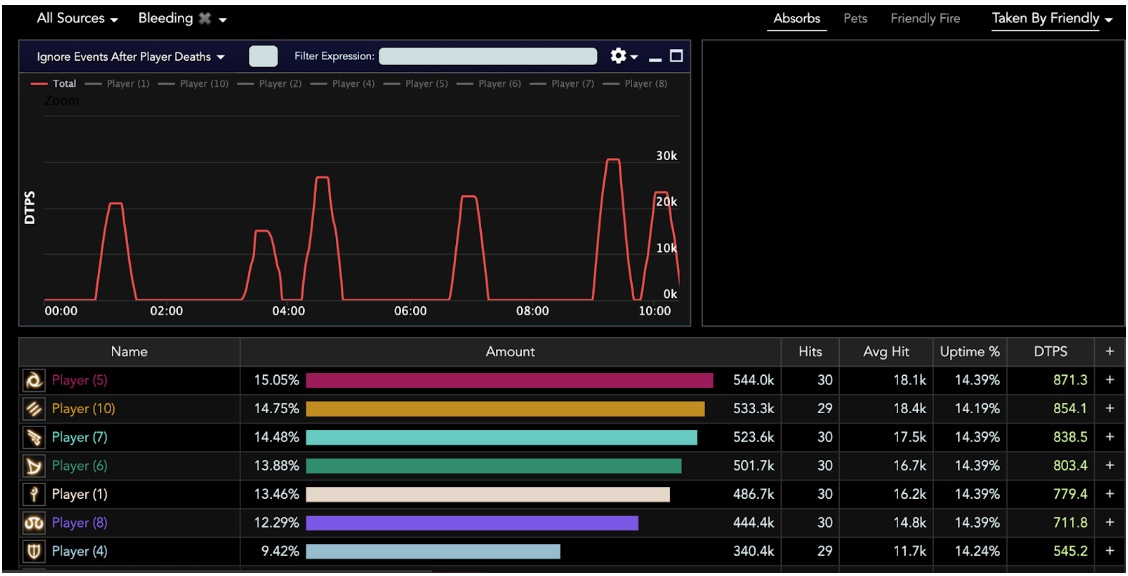Click the Player (10) class icon

click(x=34, y=408)
